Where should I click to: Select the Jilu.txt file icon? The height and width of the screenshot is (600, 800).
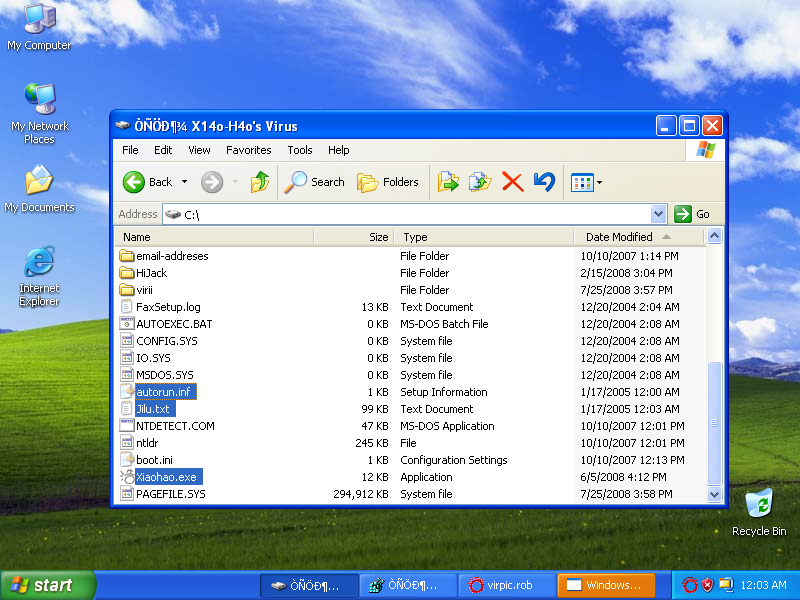click(127, 409)
